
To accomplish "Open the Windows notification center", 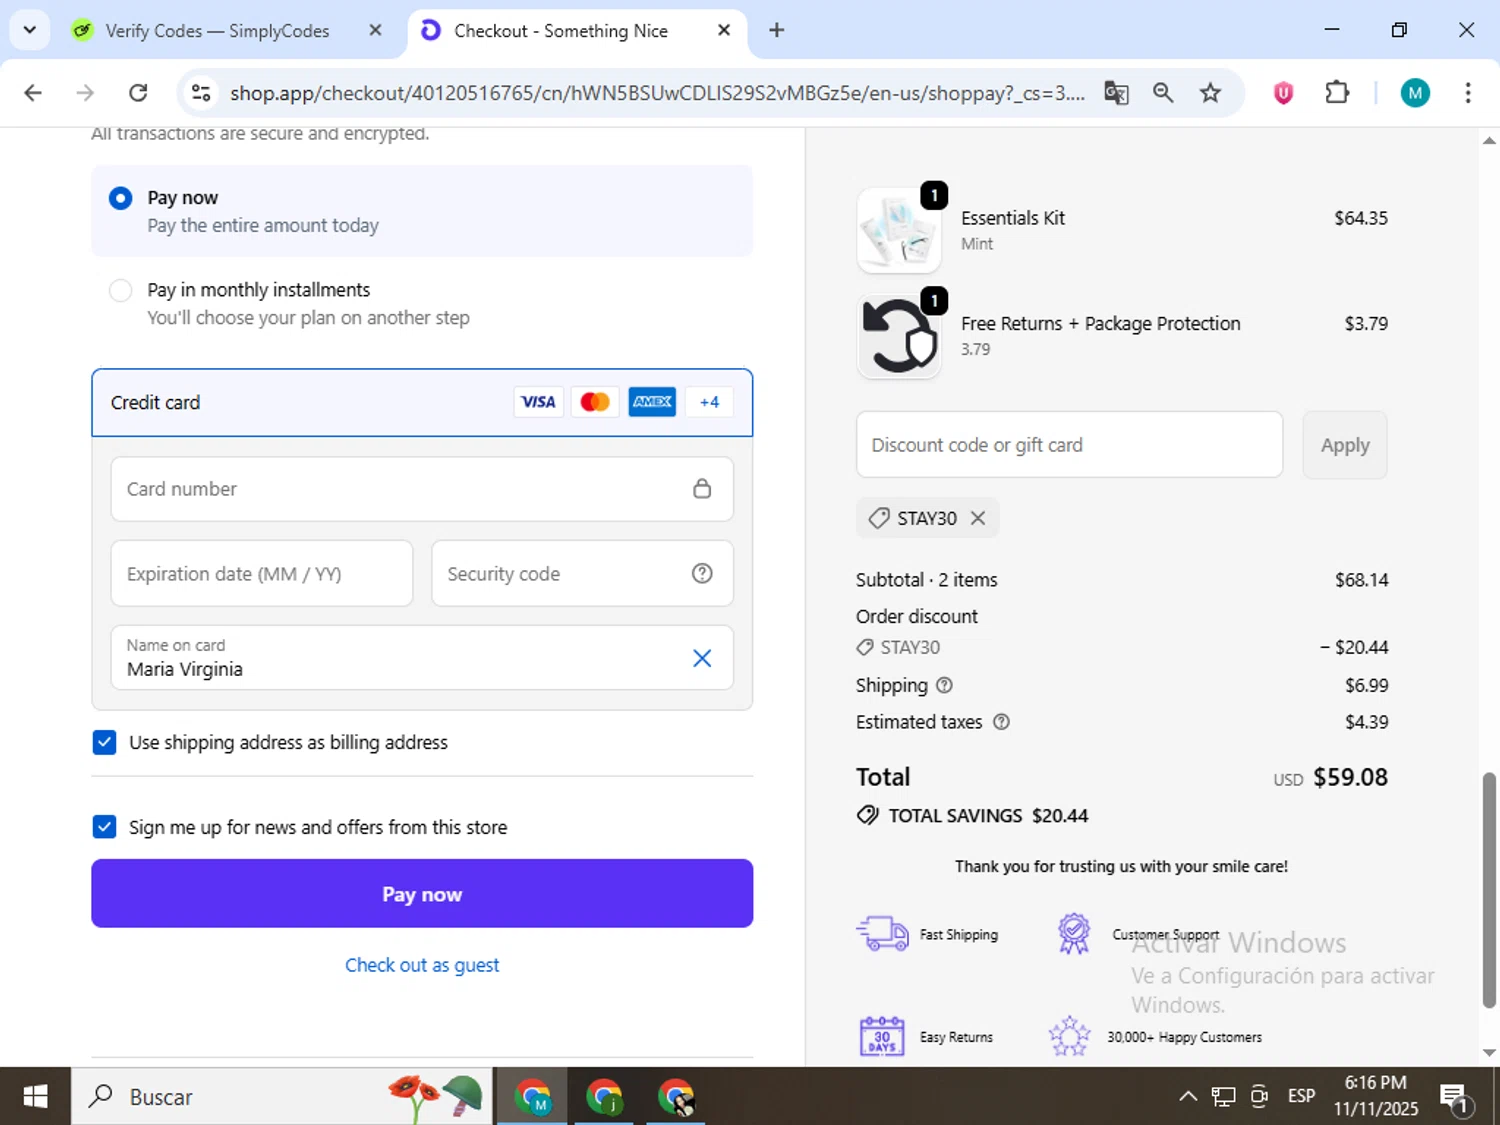I will [x=1454, y=1097].
